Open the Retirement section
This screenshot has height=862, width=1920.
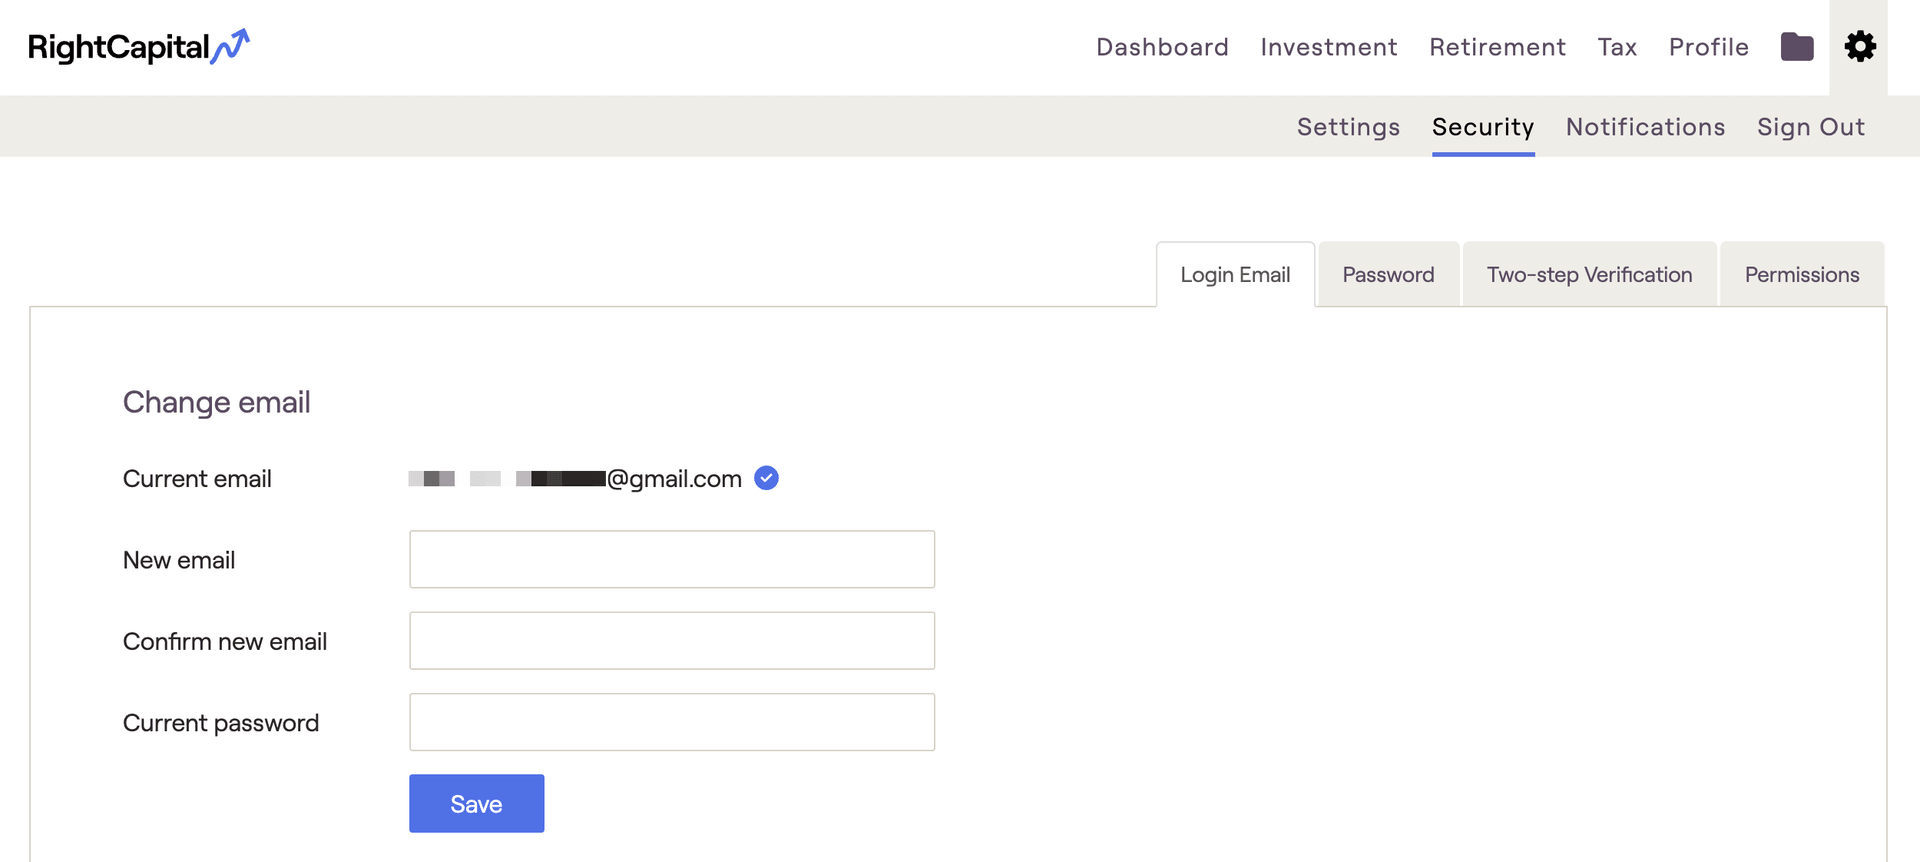(1497, 47)
